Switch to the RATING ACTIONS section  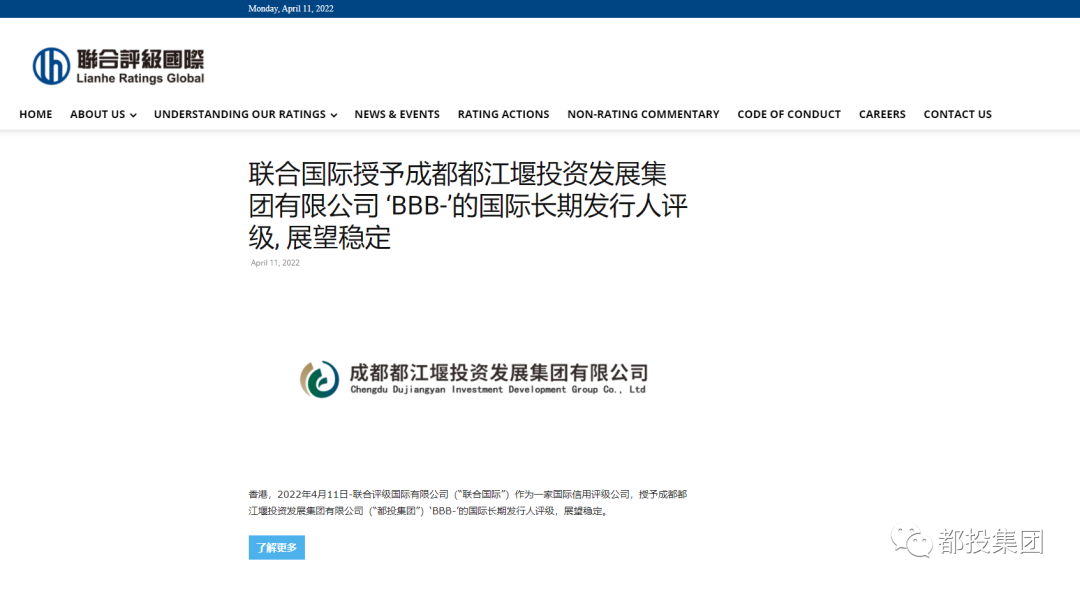tap(503, 114)
